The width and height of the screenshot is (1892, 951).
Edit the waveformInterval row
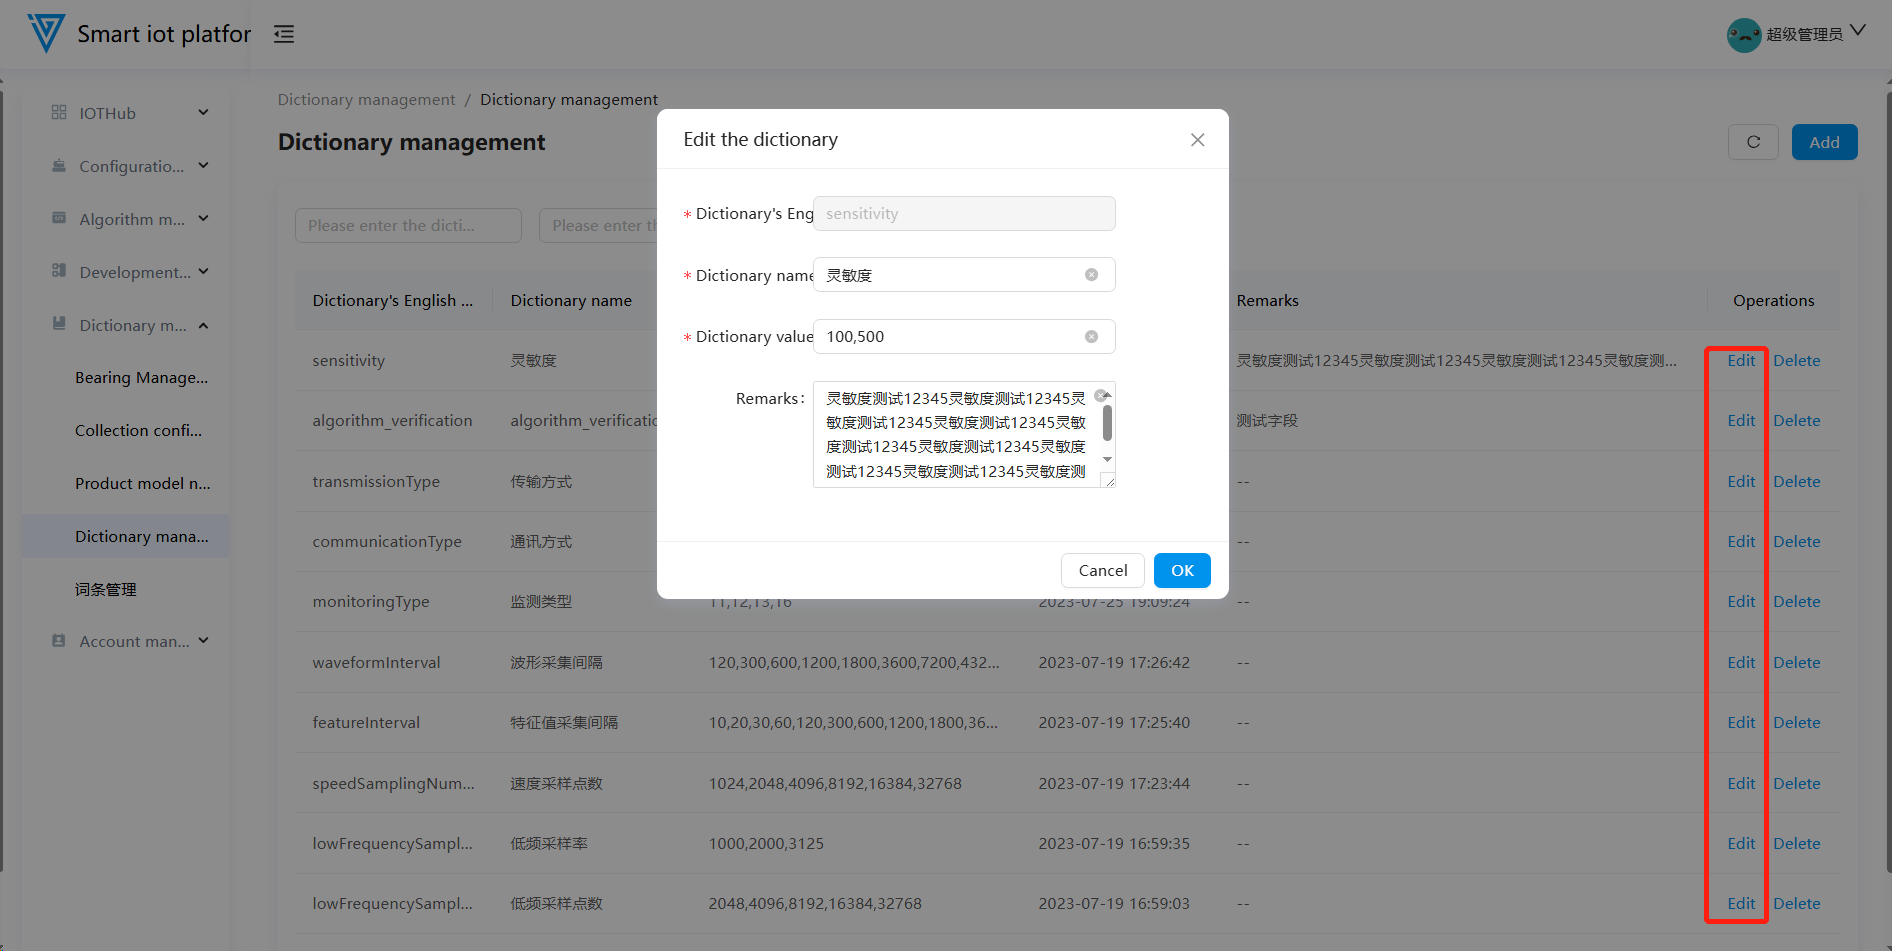coord(1741,663)
